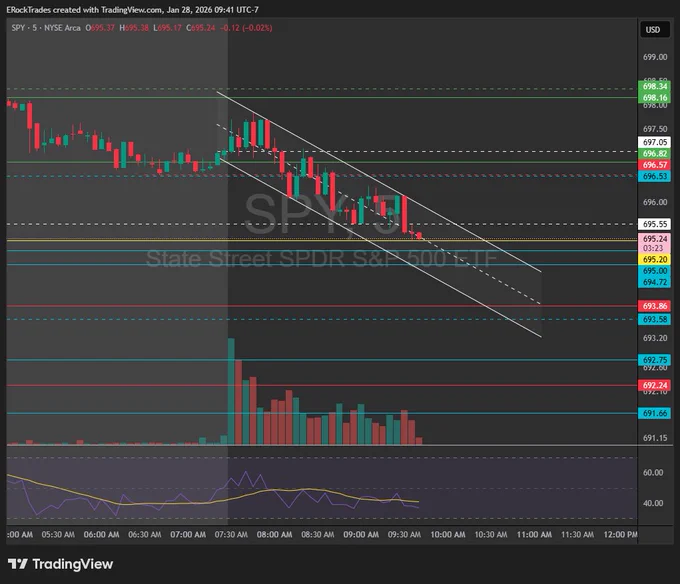Select the green 698.16 price label
This screenshot has width=680, height=584.
654,98
